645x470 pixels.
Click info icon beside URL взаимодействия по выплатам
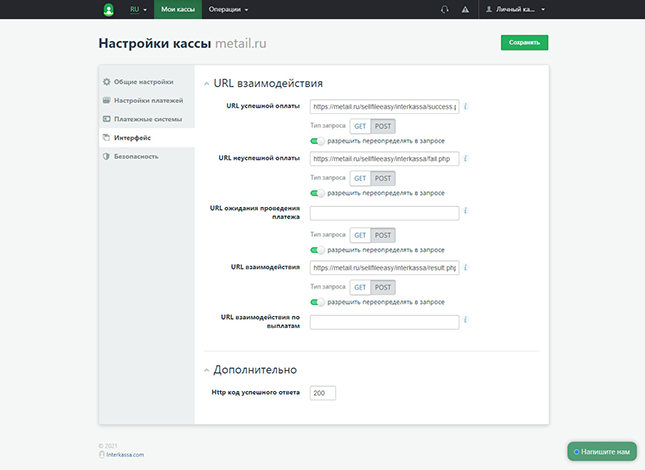tap(467, 321)
